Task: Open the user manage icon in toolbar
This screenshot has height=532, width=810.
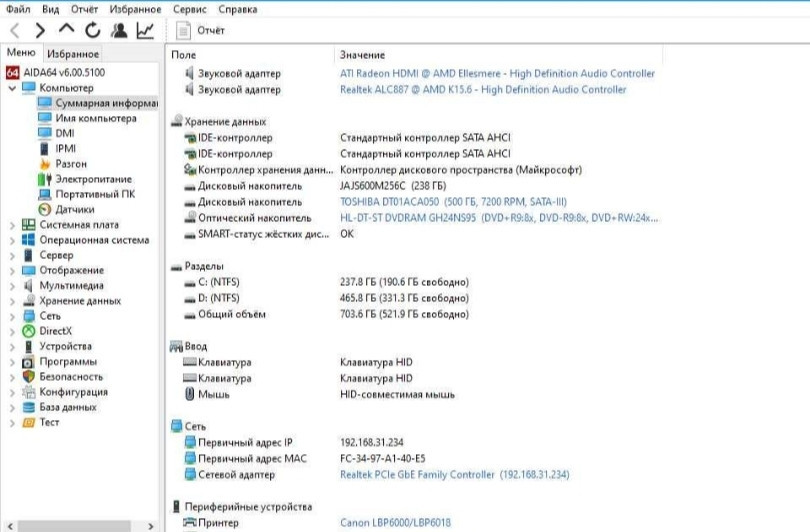Action: point(119,31)
